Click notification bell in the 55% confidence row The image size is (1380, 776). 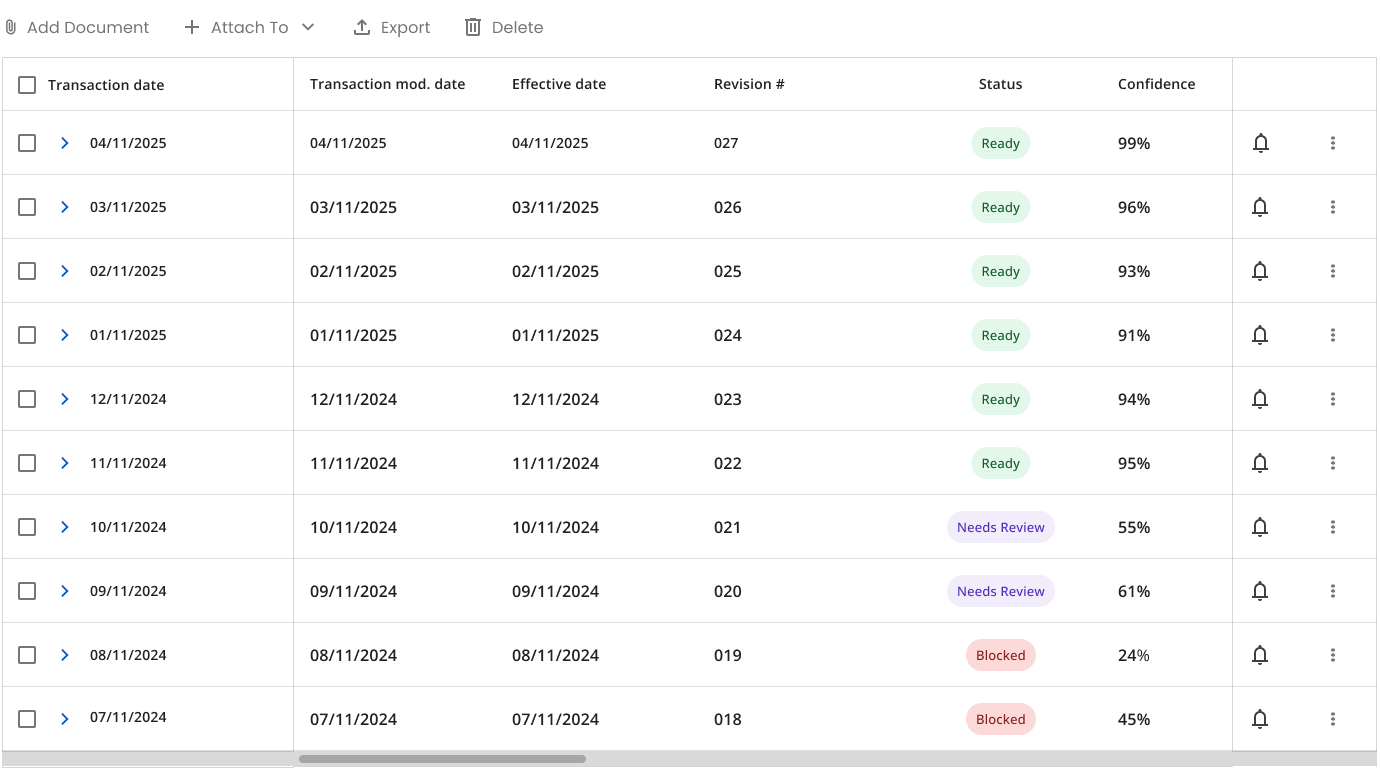(x=1261, y=527)
